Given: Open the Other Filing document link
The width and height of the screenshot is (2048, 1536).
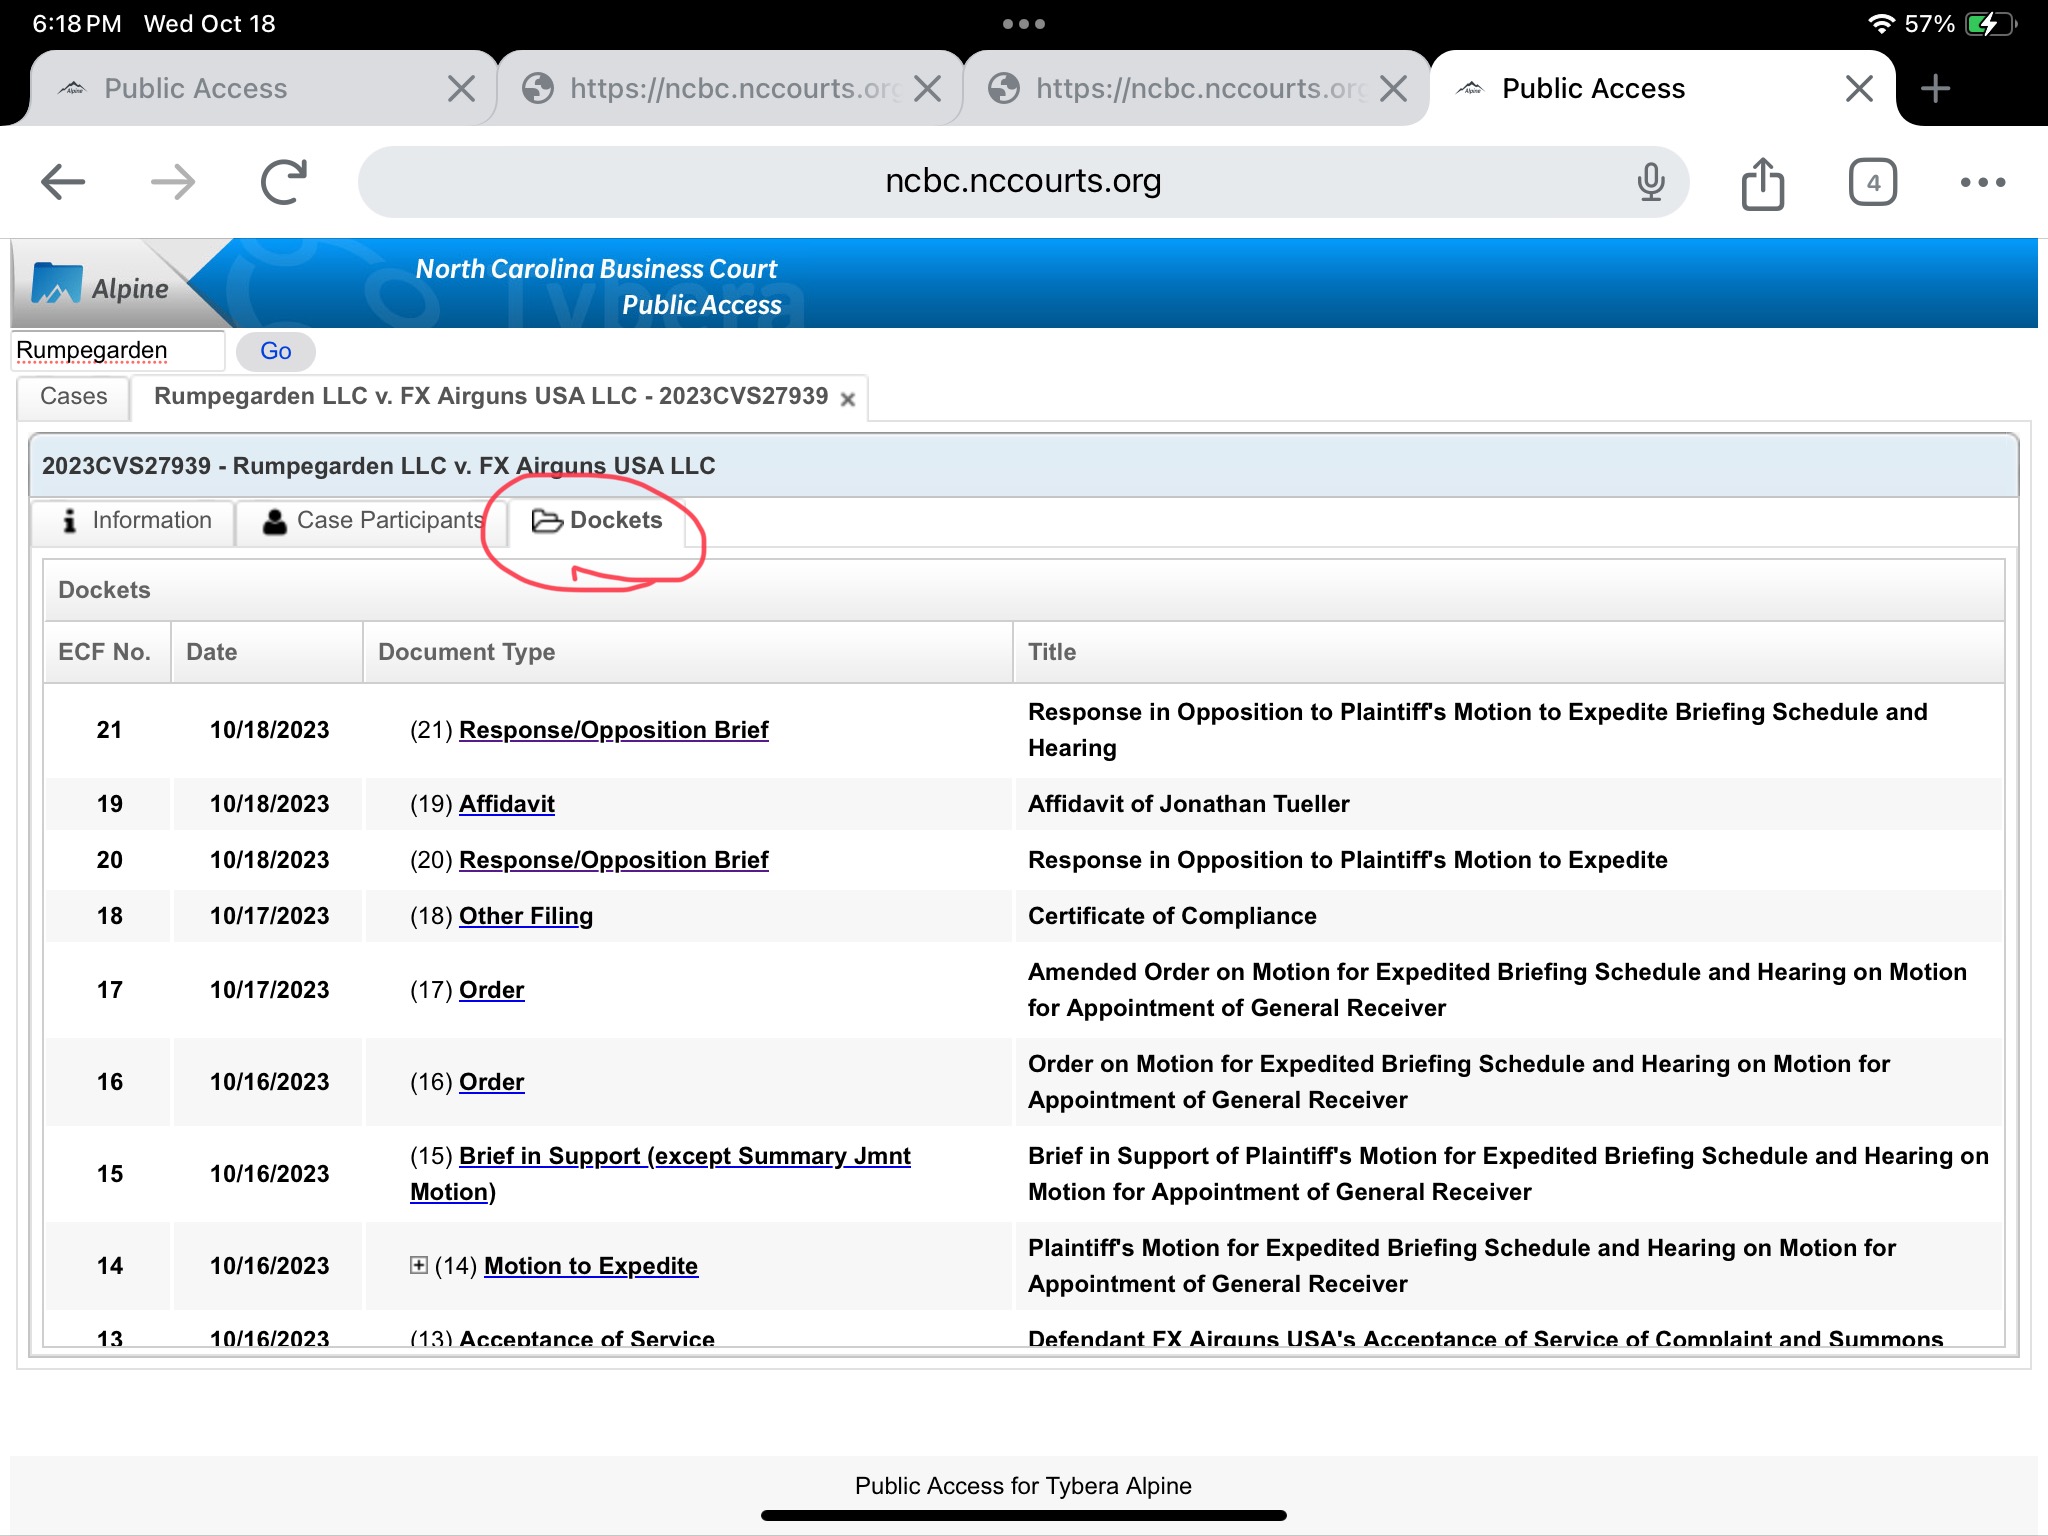Looking at the screenshot, I should pos(525,916).
